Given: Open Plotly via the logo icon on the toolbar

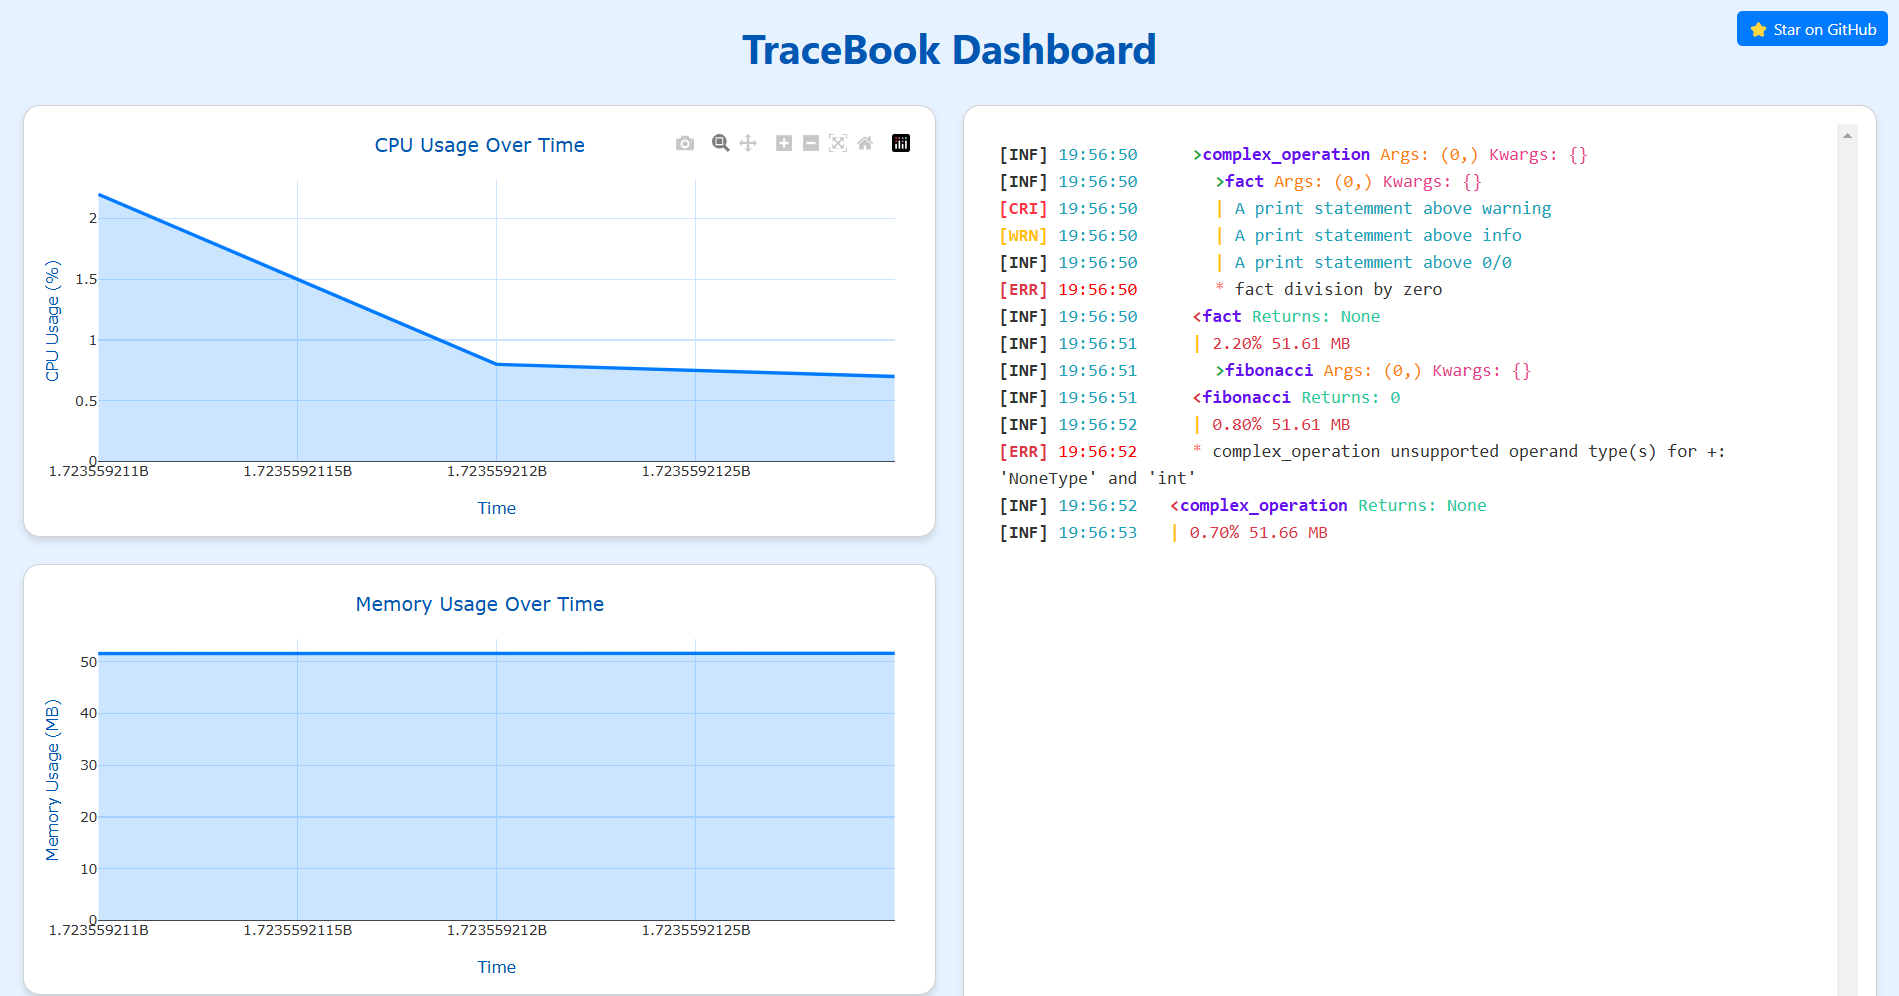Looking at the screenshot, I should tap(901, 143).
